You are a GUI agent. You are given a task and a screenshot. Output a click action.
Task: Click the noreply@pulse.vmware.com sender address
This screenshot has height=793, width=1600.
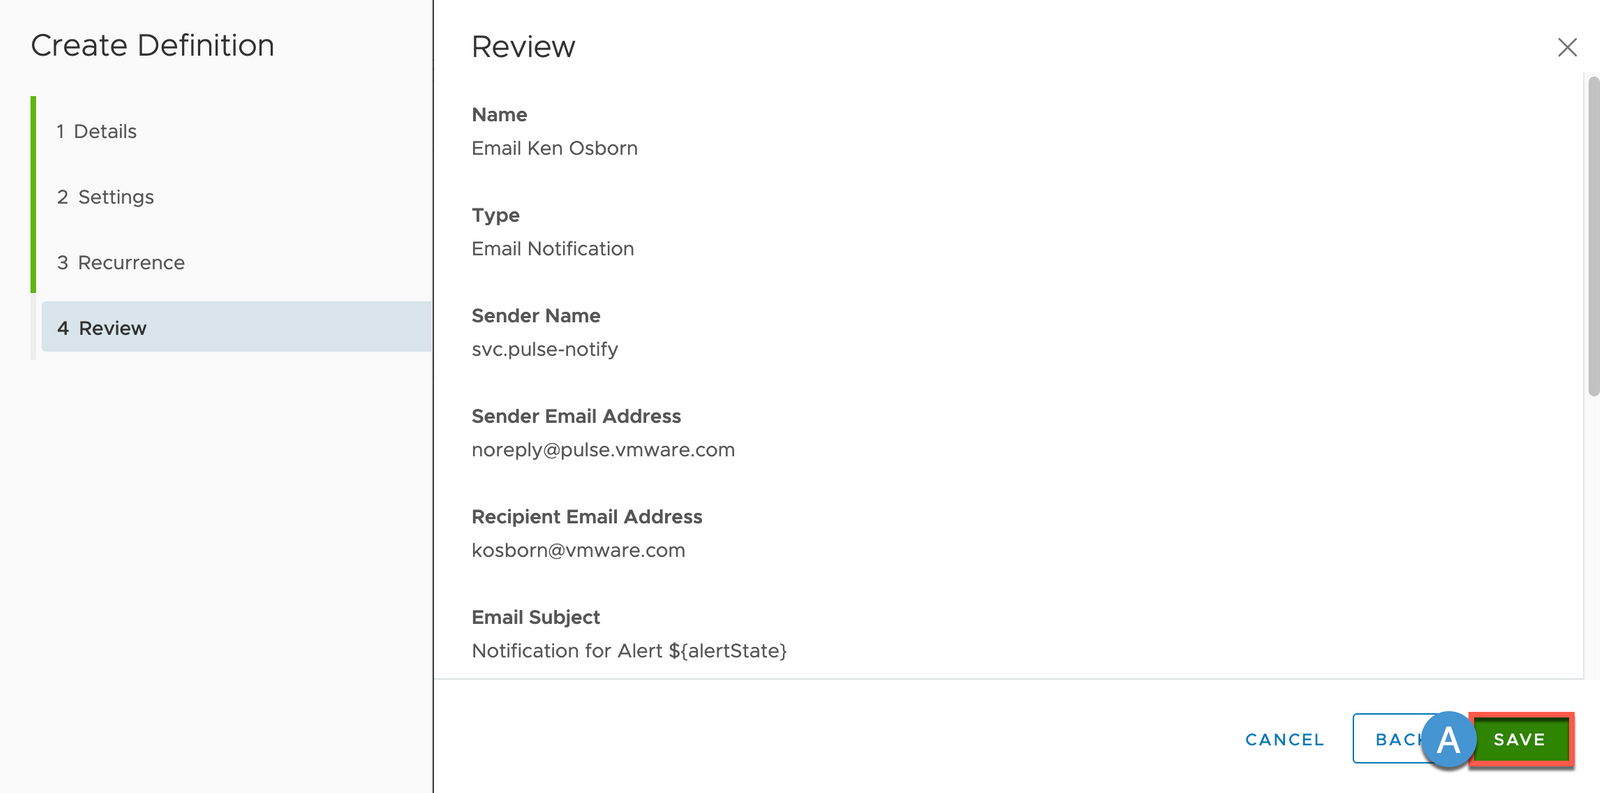[603, 450]
